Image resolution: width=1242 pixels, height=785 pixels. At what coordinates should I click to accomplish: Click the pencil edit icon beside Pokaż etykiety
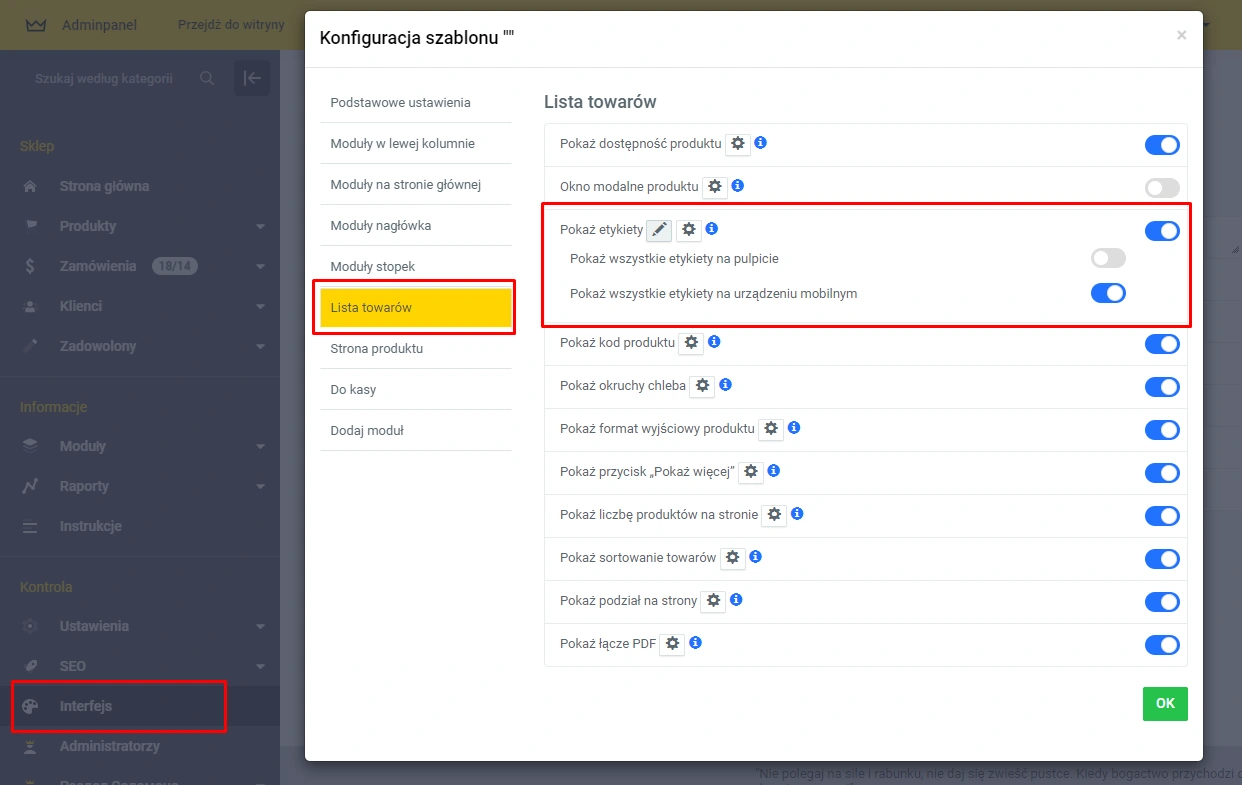coord(658,230)
